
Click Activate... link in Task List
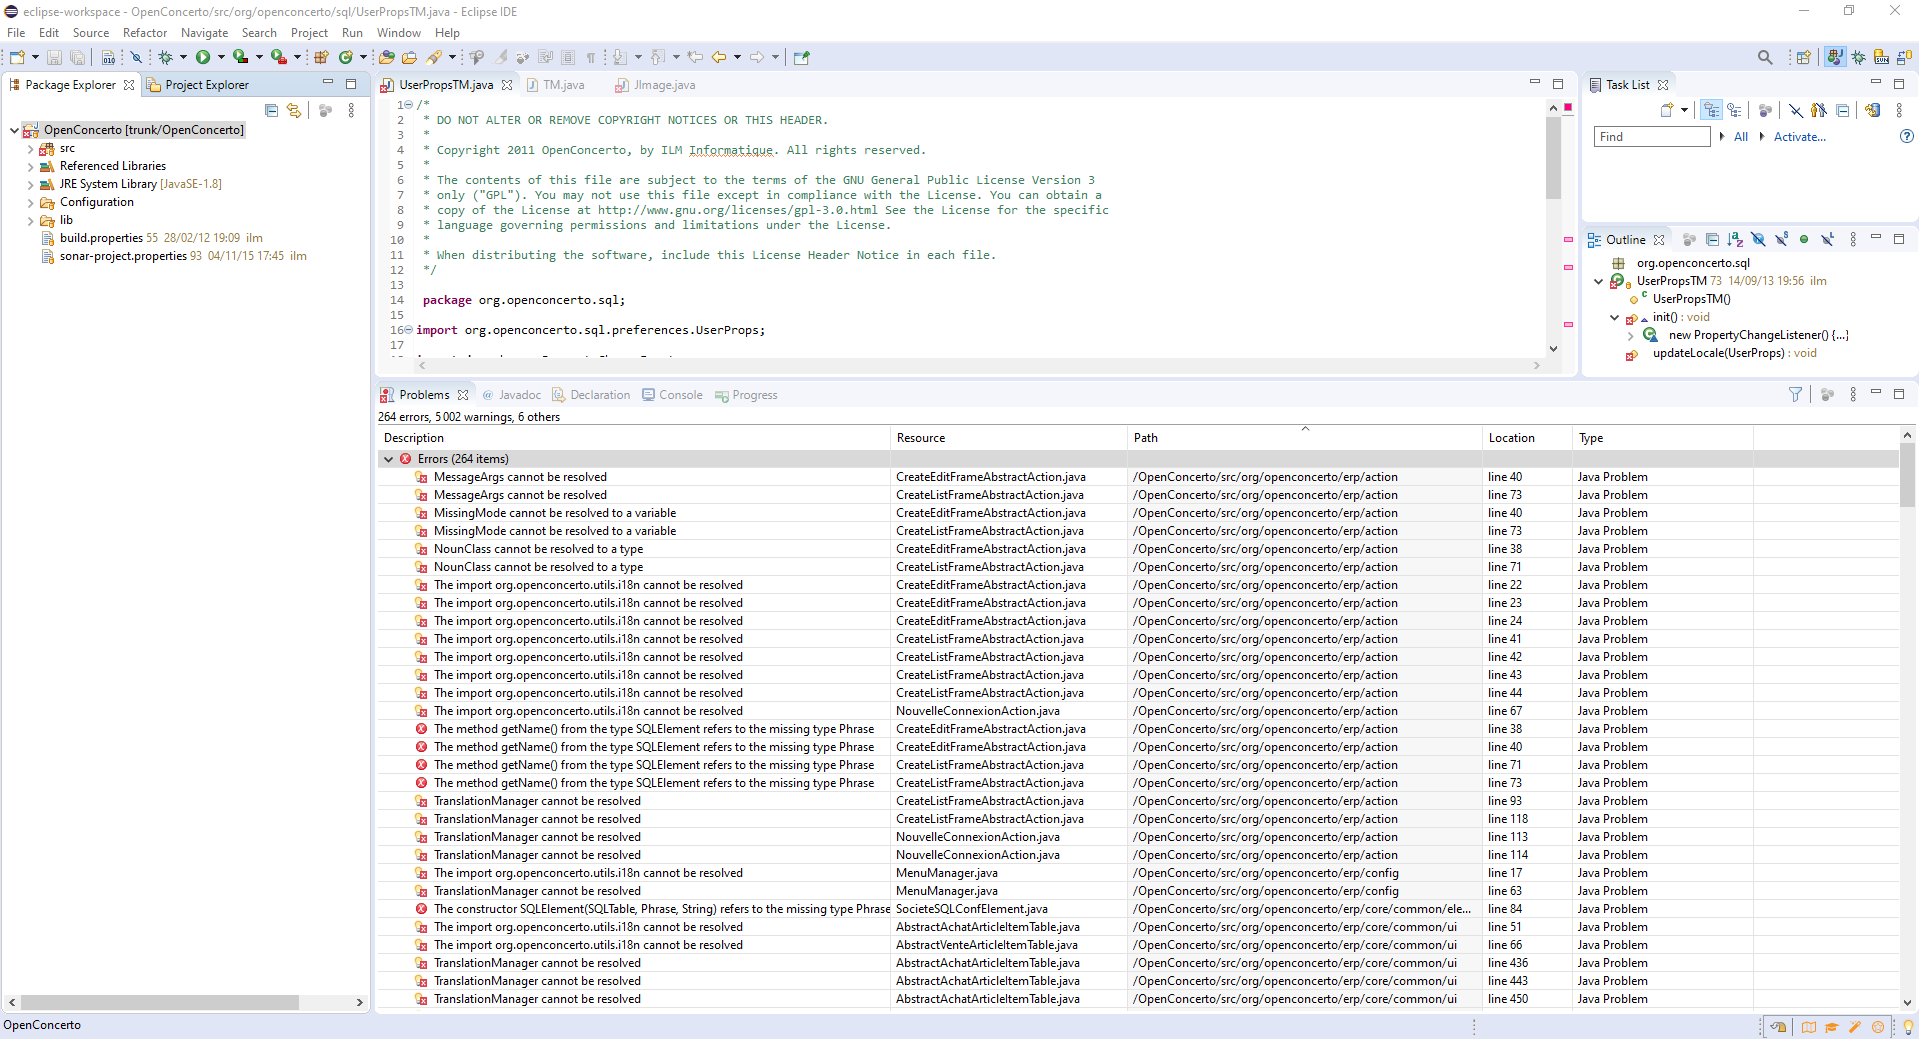coord(1799,137)
